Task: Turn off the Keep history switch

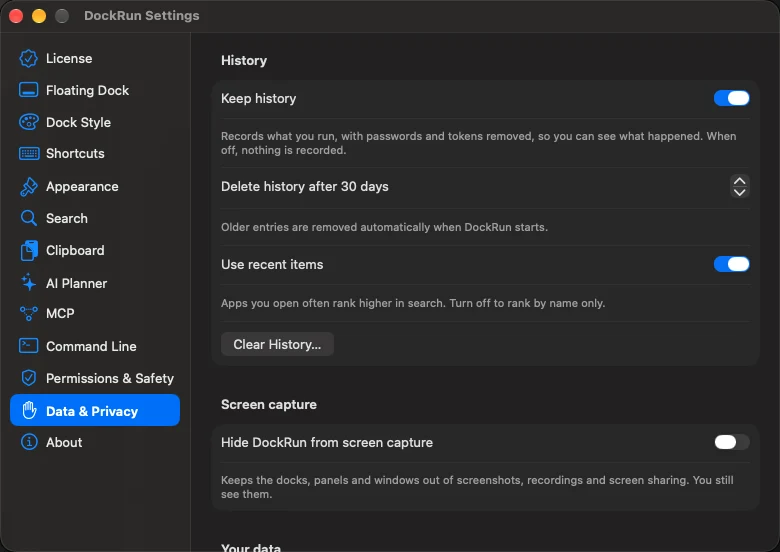Action: click(x=731, y=98)
